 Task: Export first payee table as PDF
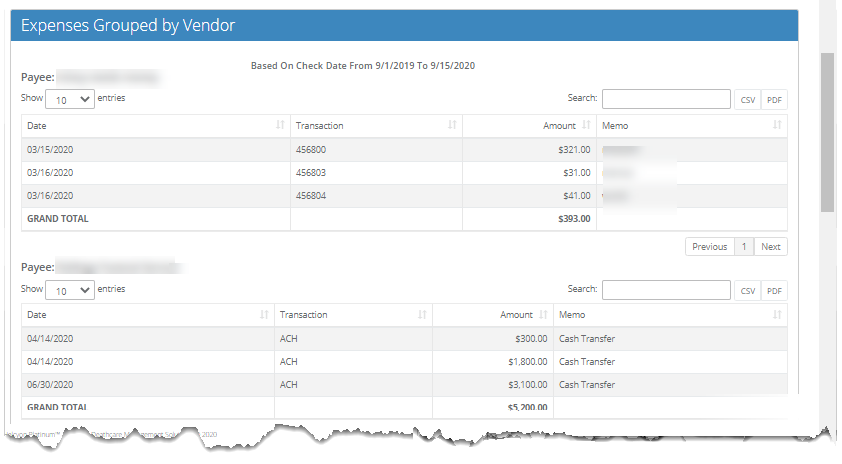(774, 100)
